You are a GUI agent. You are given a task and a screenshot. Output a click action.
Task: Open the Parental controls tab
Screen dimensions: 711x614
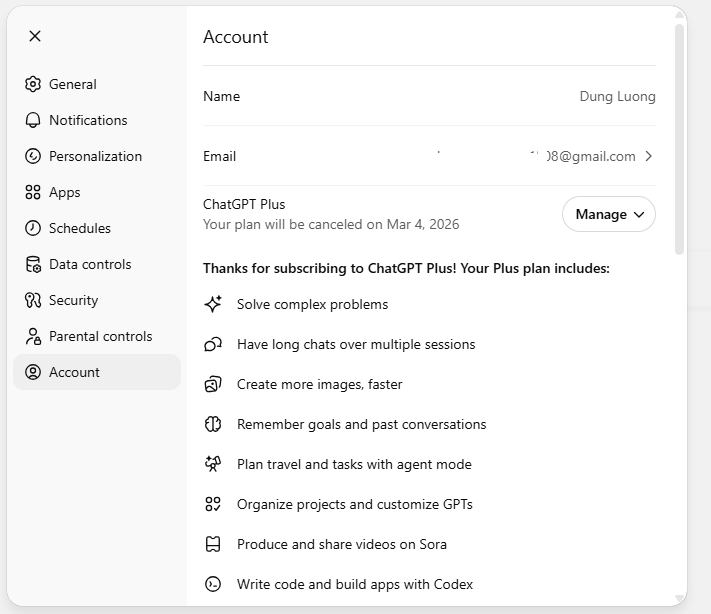click(97, 336)
